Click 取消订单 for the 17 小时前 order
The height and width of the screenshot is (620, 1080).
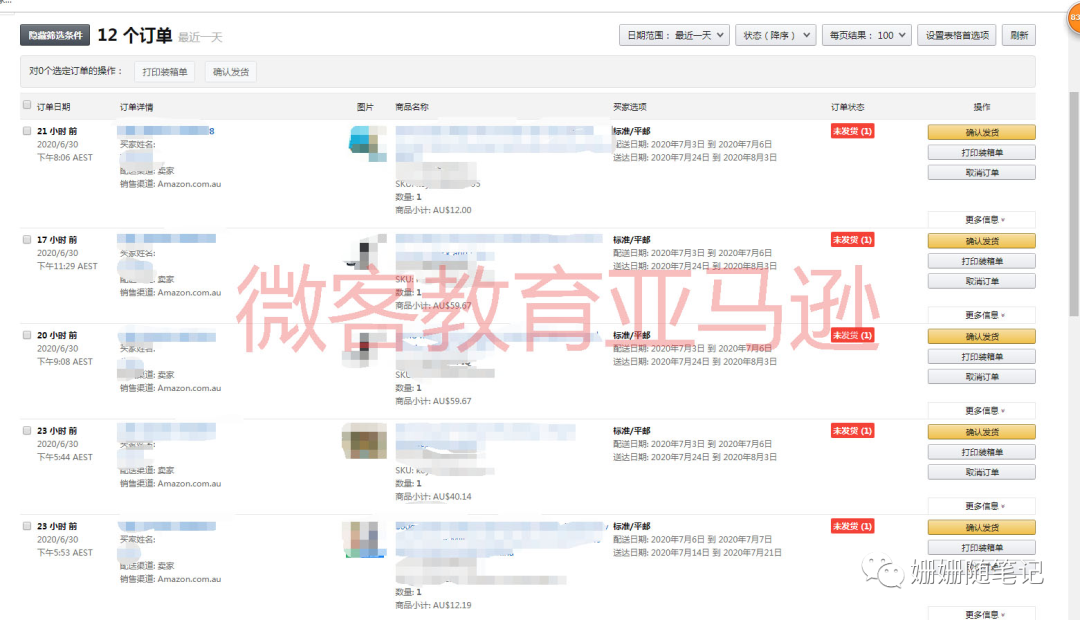[x=981, y=281]
